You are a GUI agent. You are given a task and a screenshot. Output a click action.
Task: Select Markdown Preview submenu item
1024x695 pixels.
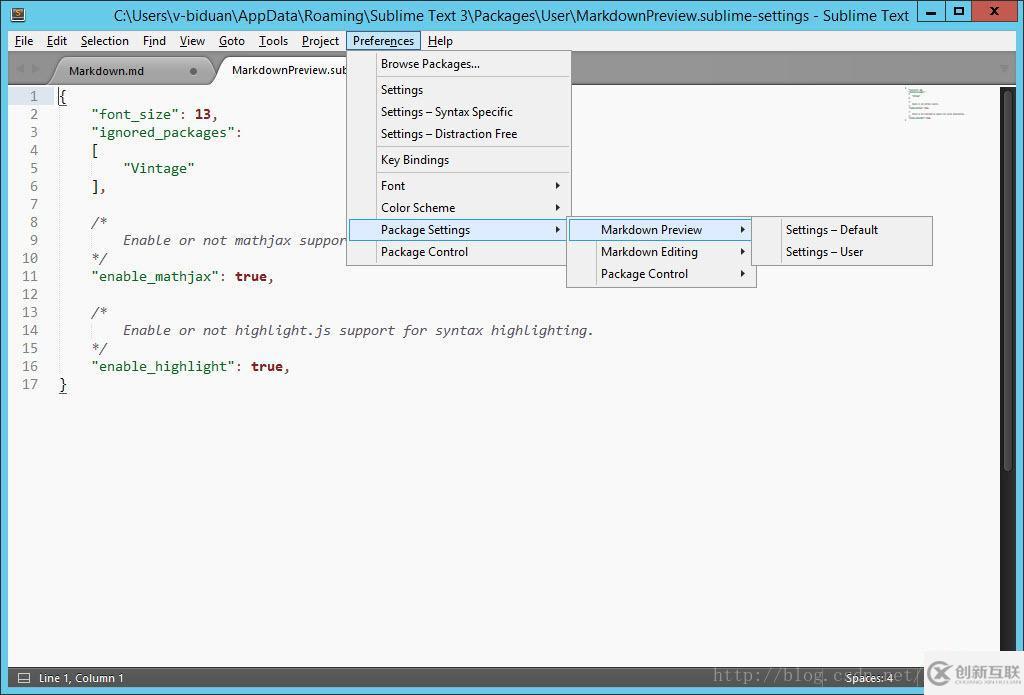tap(660, 230)
